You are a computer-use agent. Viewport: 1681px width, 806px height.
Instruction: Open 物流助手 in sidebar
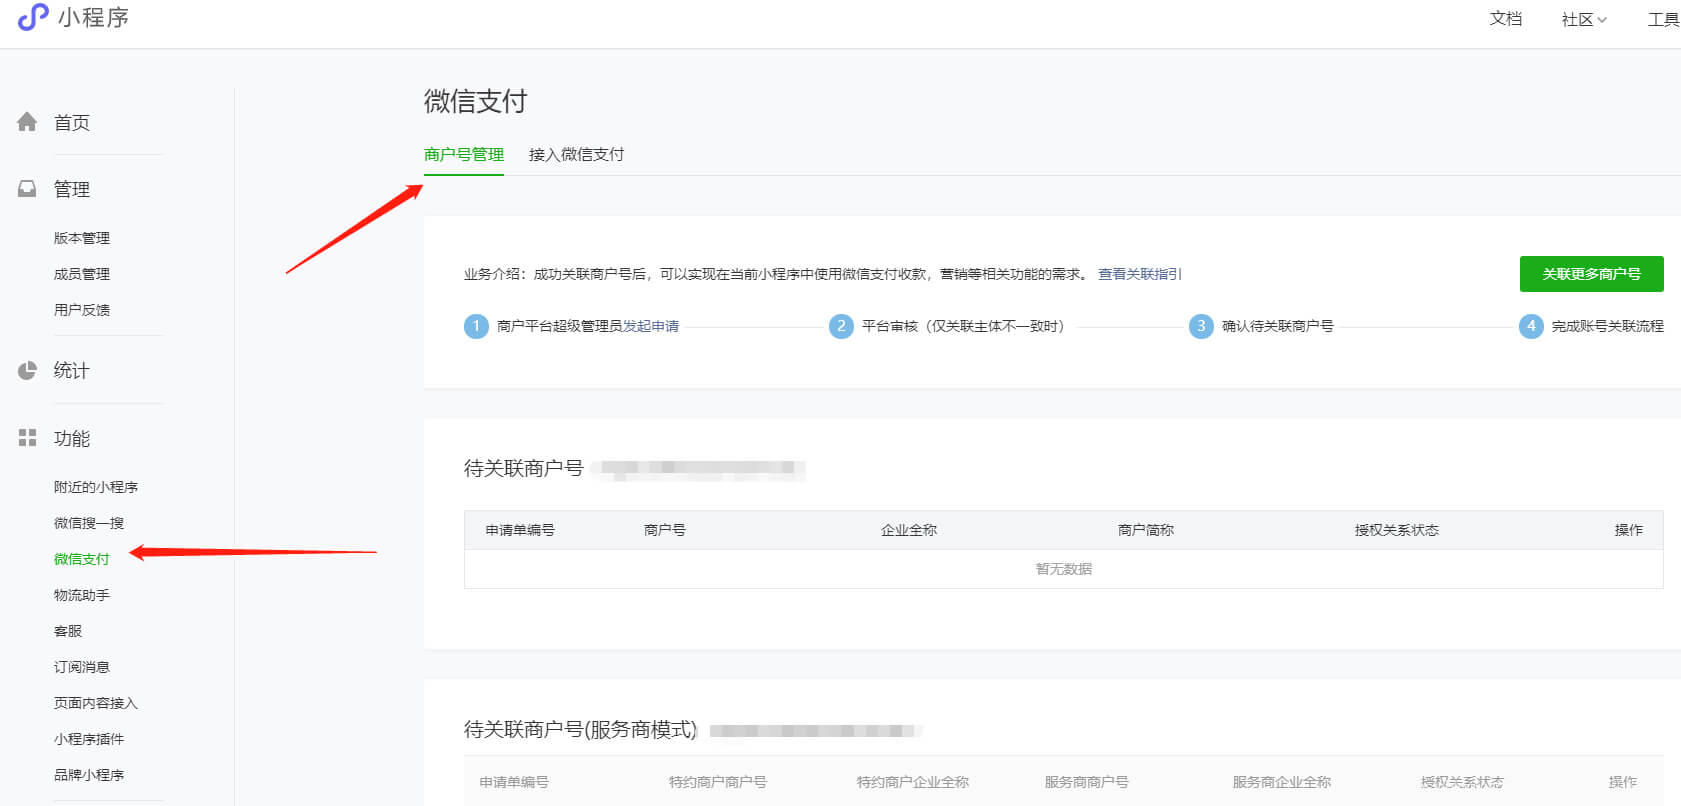click(82, 595)
